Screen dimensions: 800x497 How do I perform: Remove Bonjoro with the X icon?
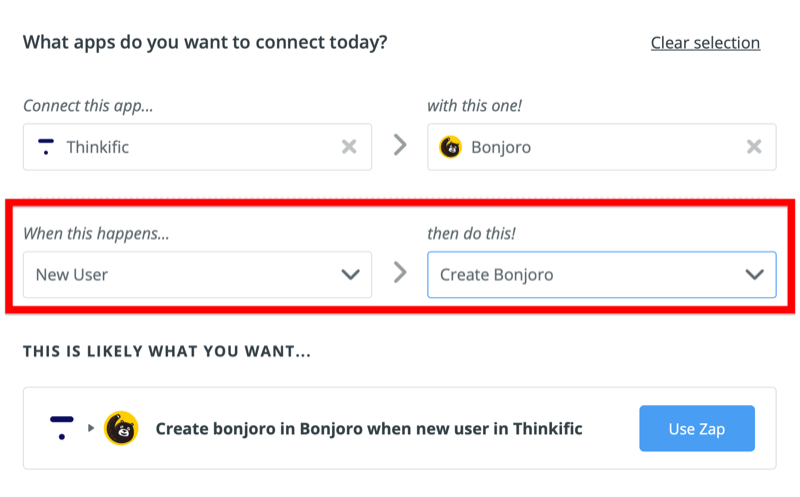[754, 147]
